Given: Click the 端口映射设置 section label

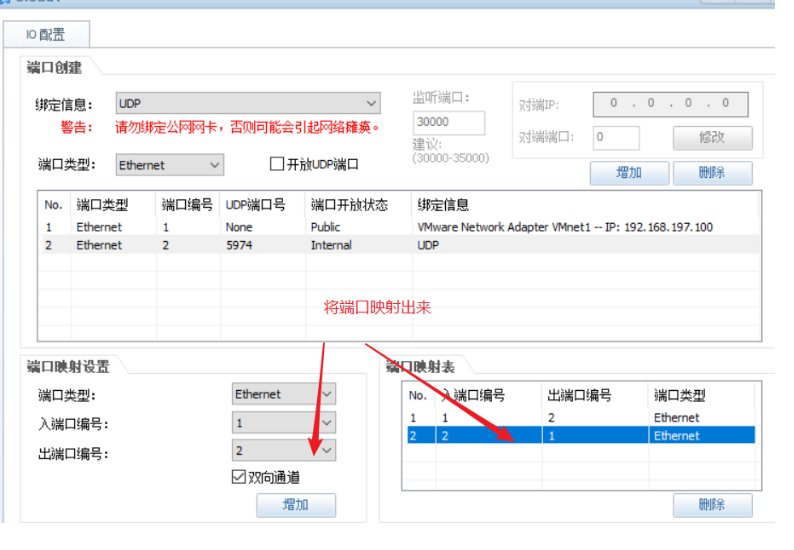Looking at the screenshot, I should click(68, 366).
